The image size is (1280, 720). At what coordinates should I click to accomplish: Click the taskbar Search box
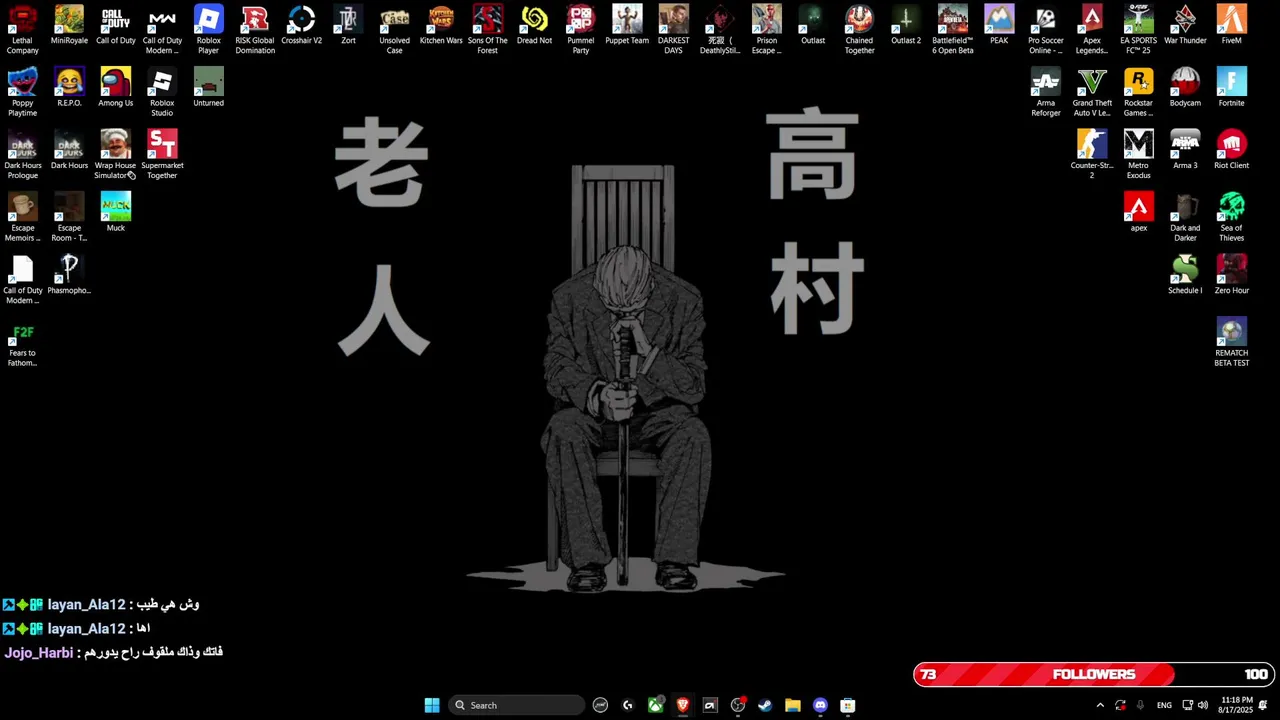(x=516, y=705)
